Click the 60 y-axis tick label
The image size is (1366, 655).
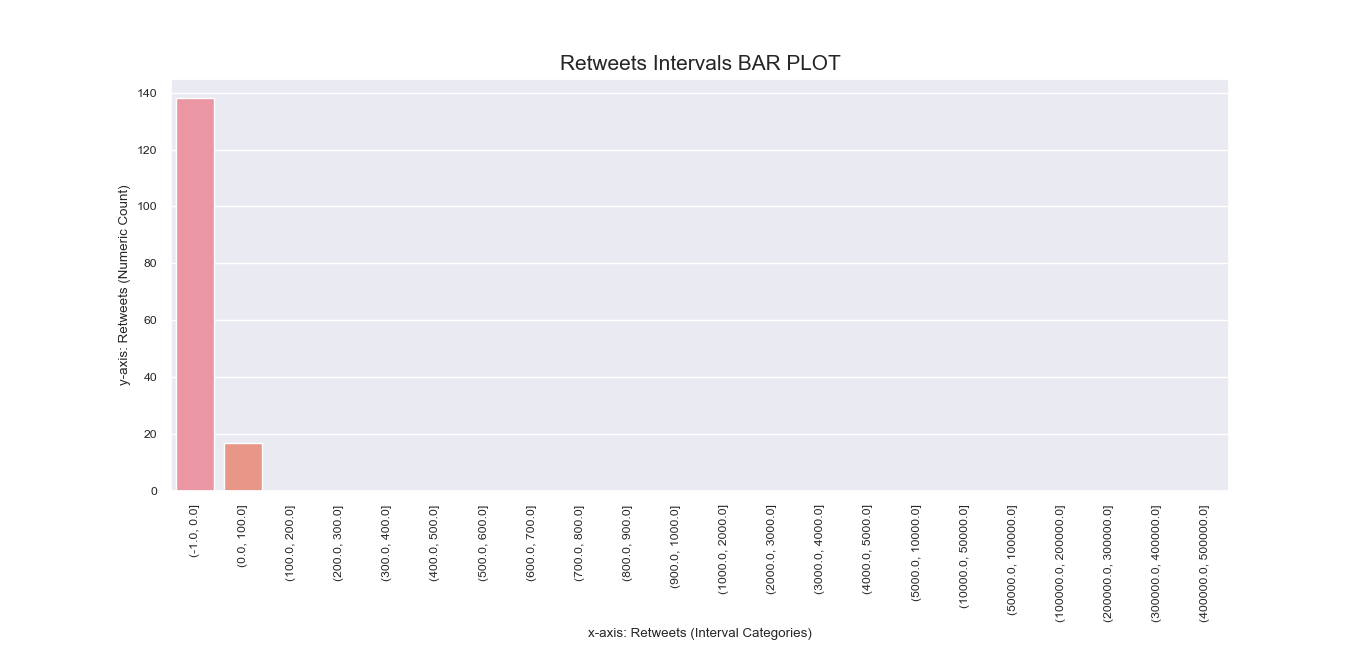[150, 320]
